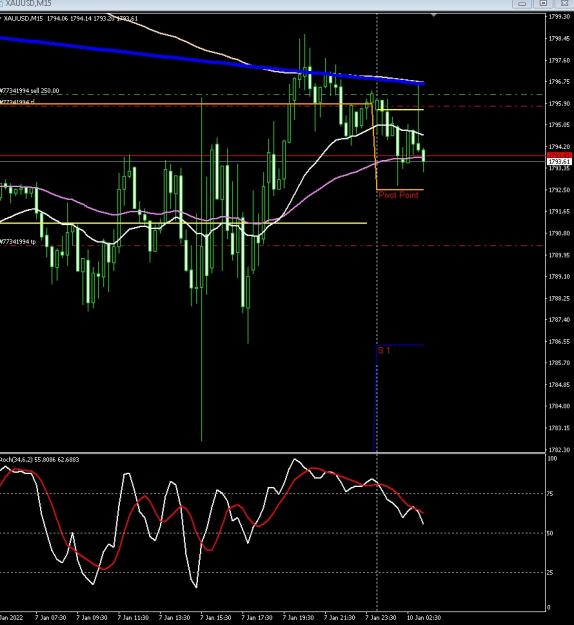
Task: Click the 1786.55 price scale value
Action: 559,342
